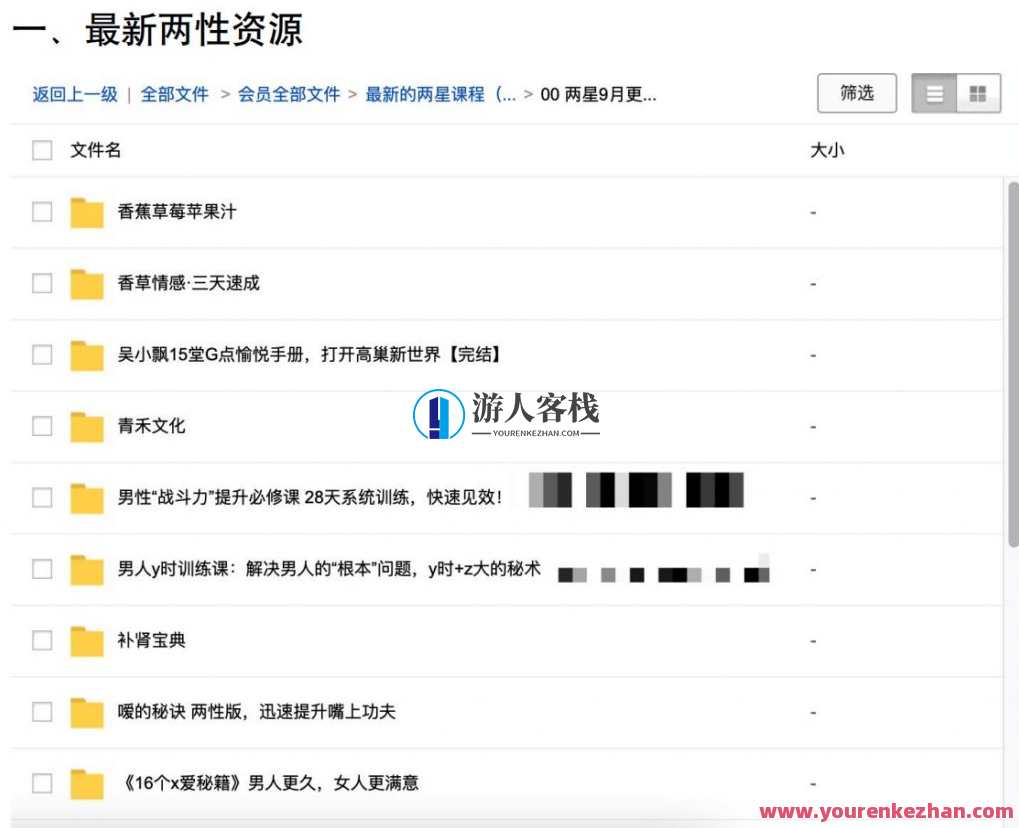Switch to grid view layout
The image size is (1019, 828).
pos(978,93)
